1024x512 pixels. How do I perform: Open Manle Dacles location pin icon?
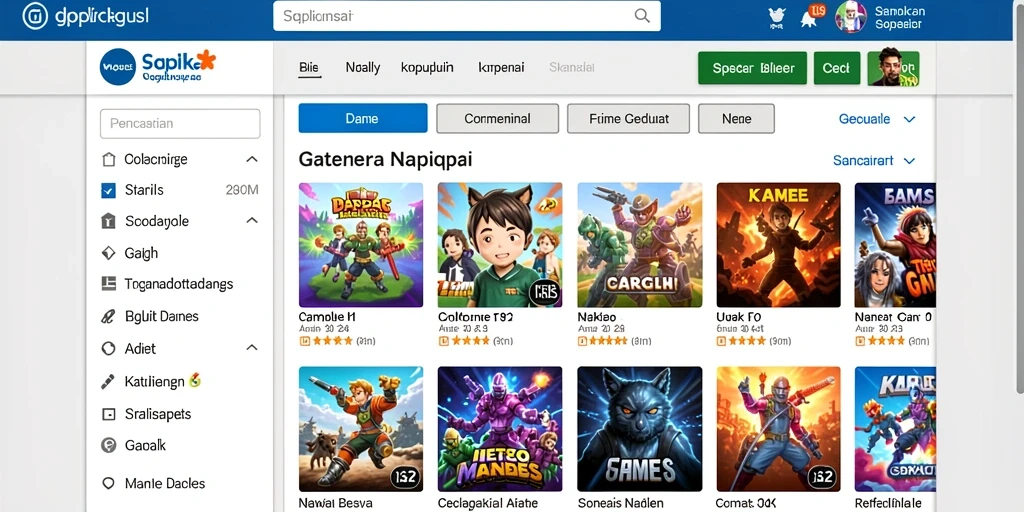108,483
